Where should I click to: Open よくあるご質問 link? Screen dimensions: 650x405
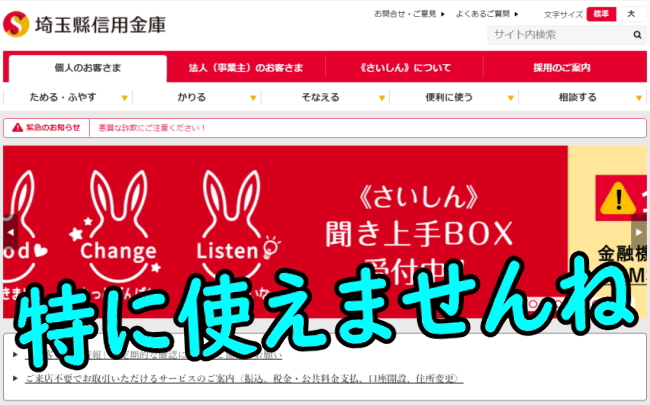tap(483, 14)
